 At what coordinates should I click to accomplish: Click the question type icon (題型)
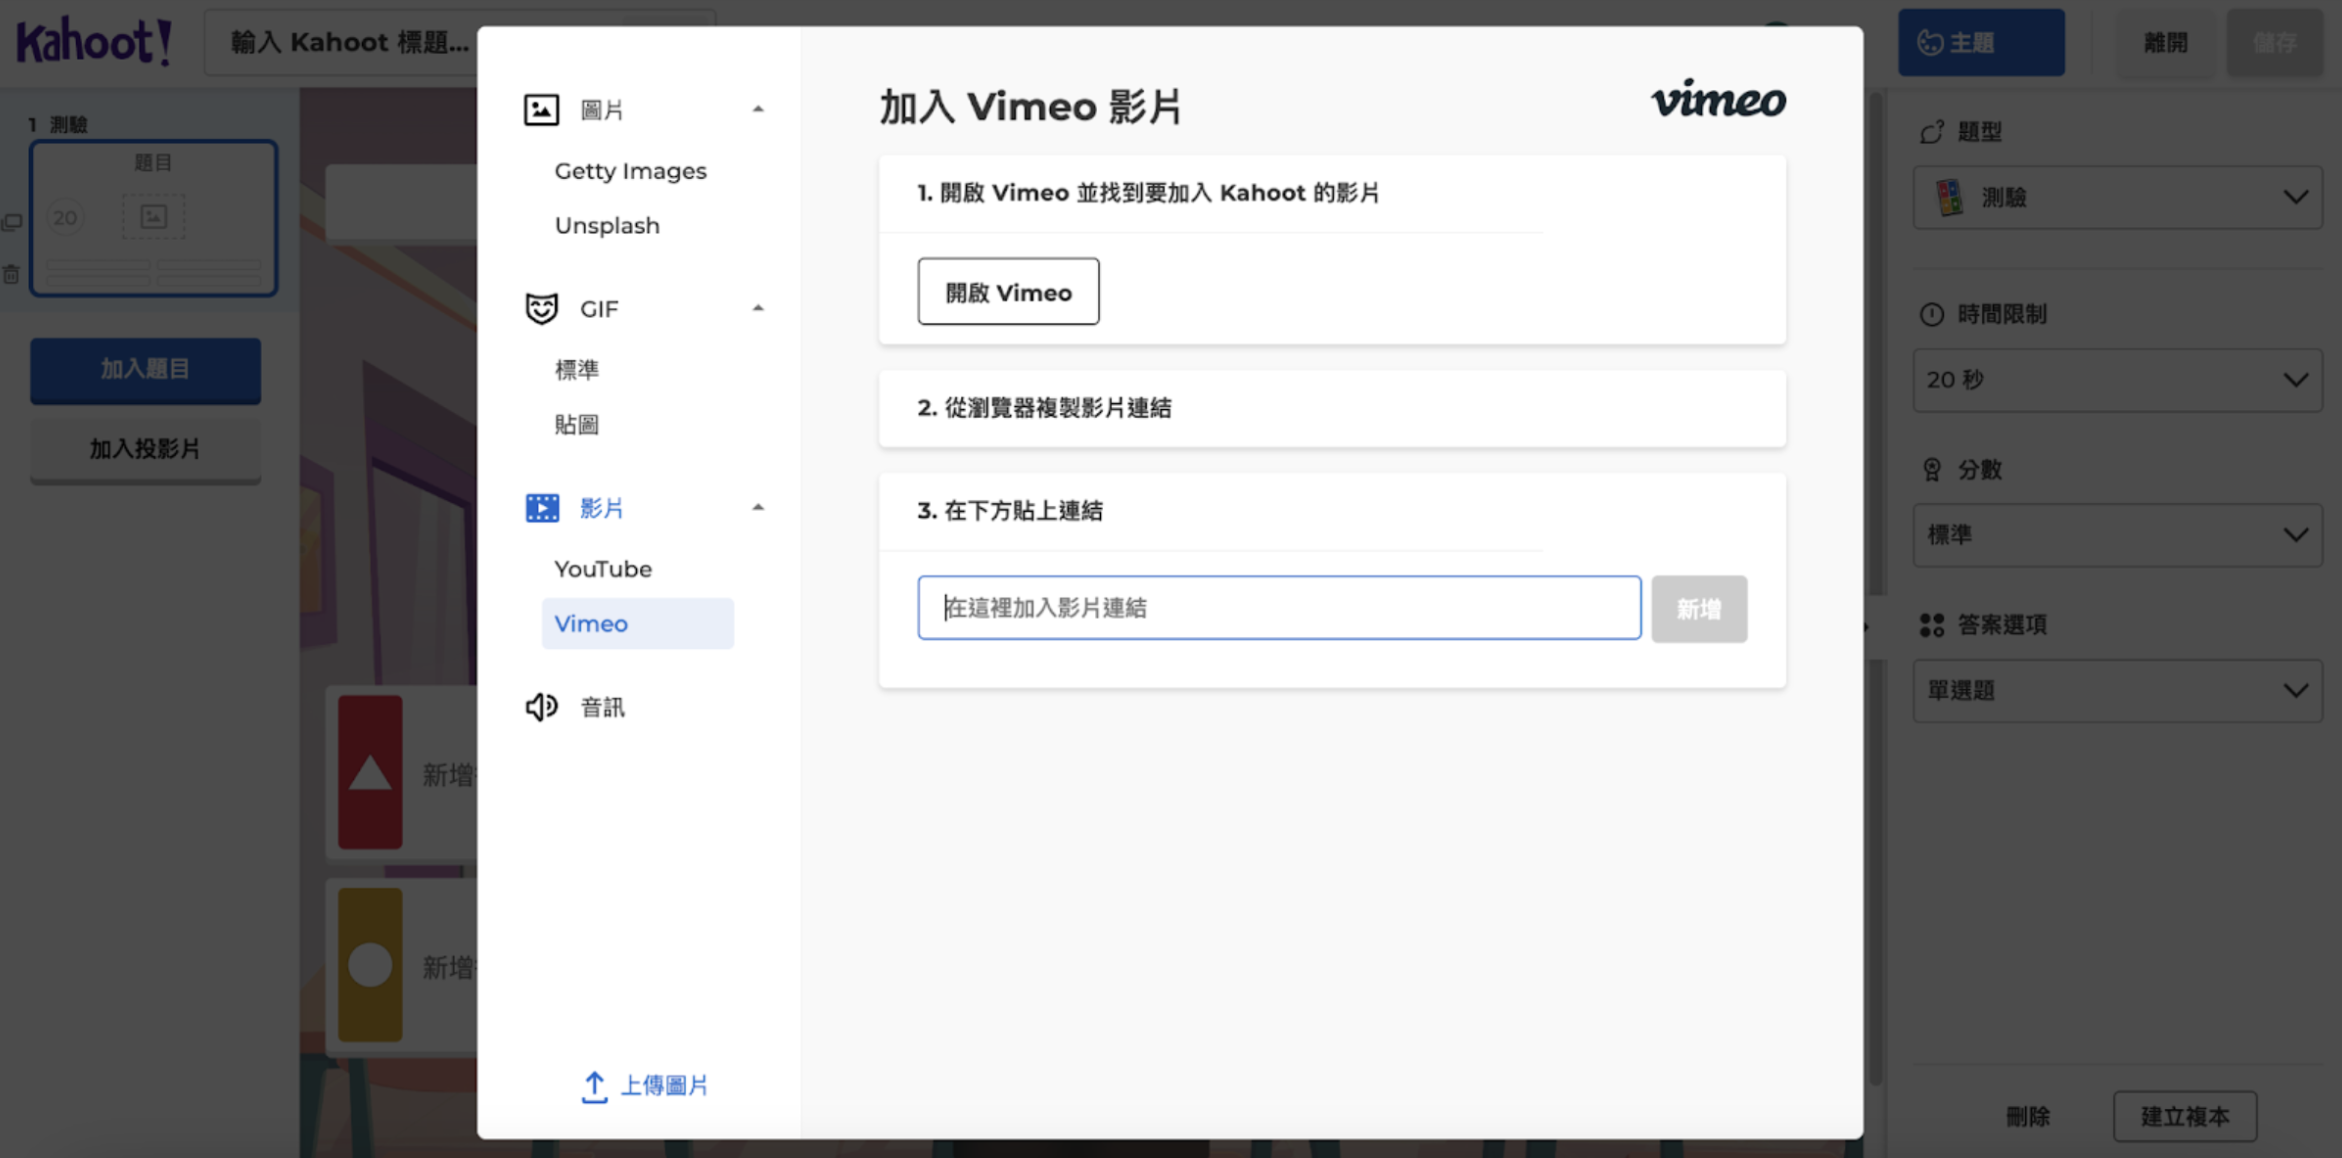point(1931,132)
